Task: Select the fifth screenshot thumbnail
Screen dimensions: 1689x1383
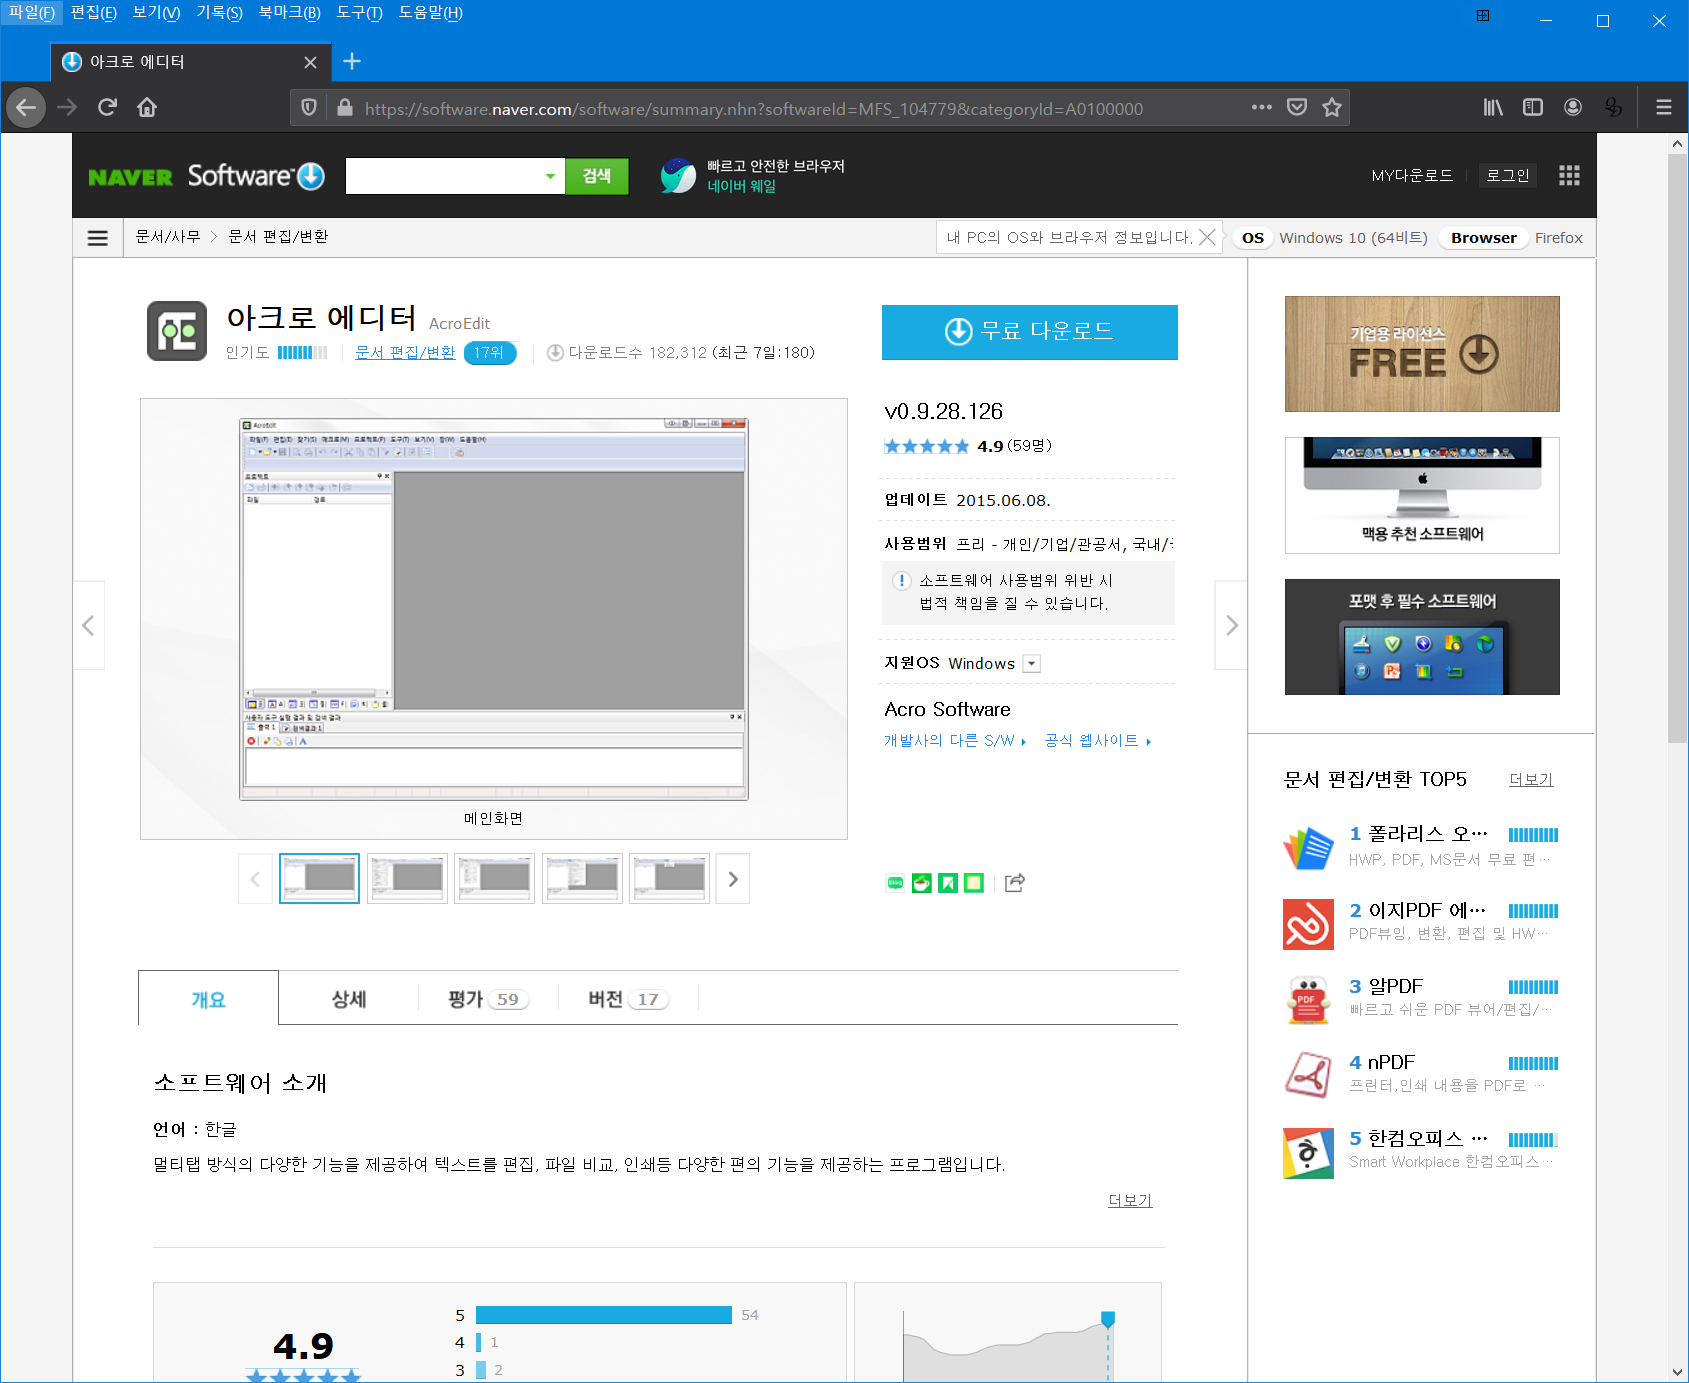Action: point(669,879)
